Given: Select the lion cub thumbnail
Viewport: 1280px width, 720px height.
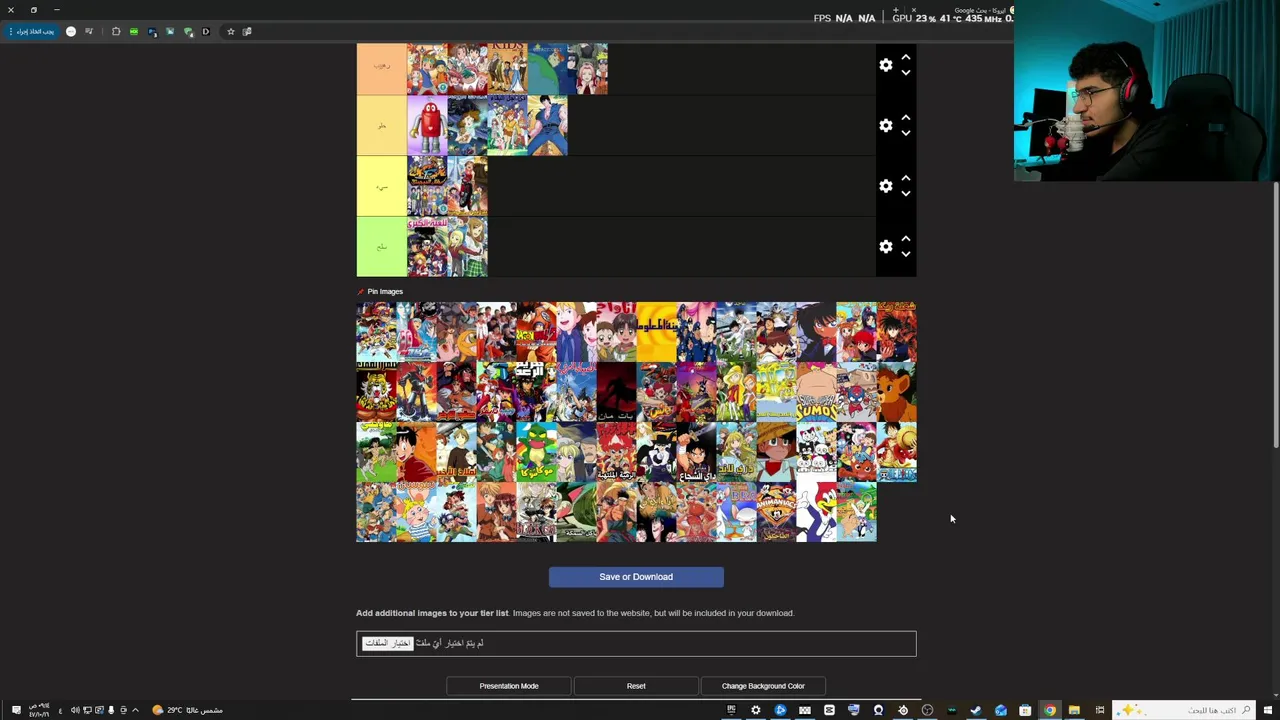Looking at the screenshot, I should tap(896, 392).
